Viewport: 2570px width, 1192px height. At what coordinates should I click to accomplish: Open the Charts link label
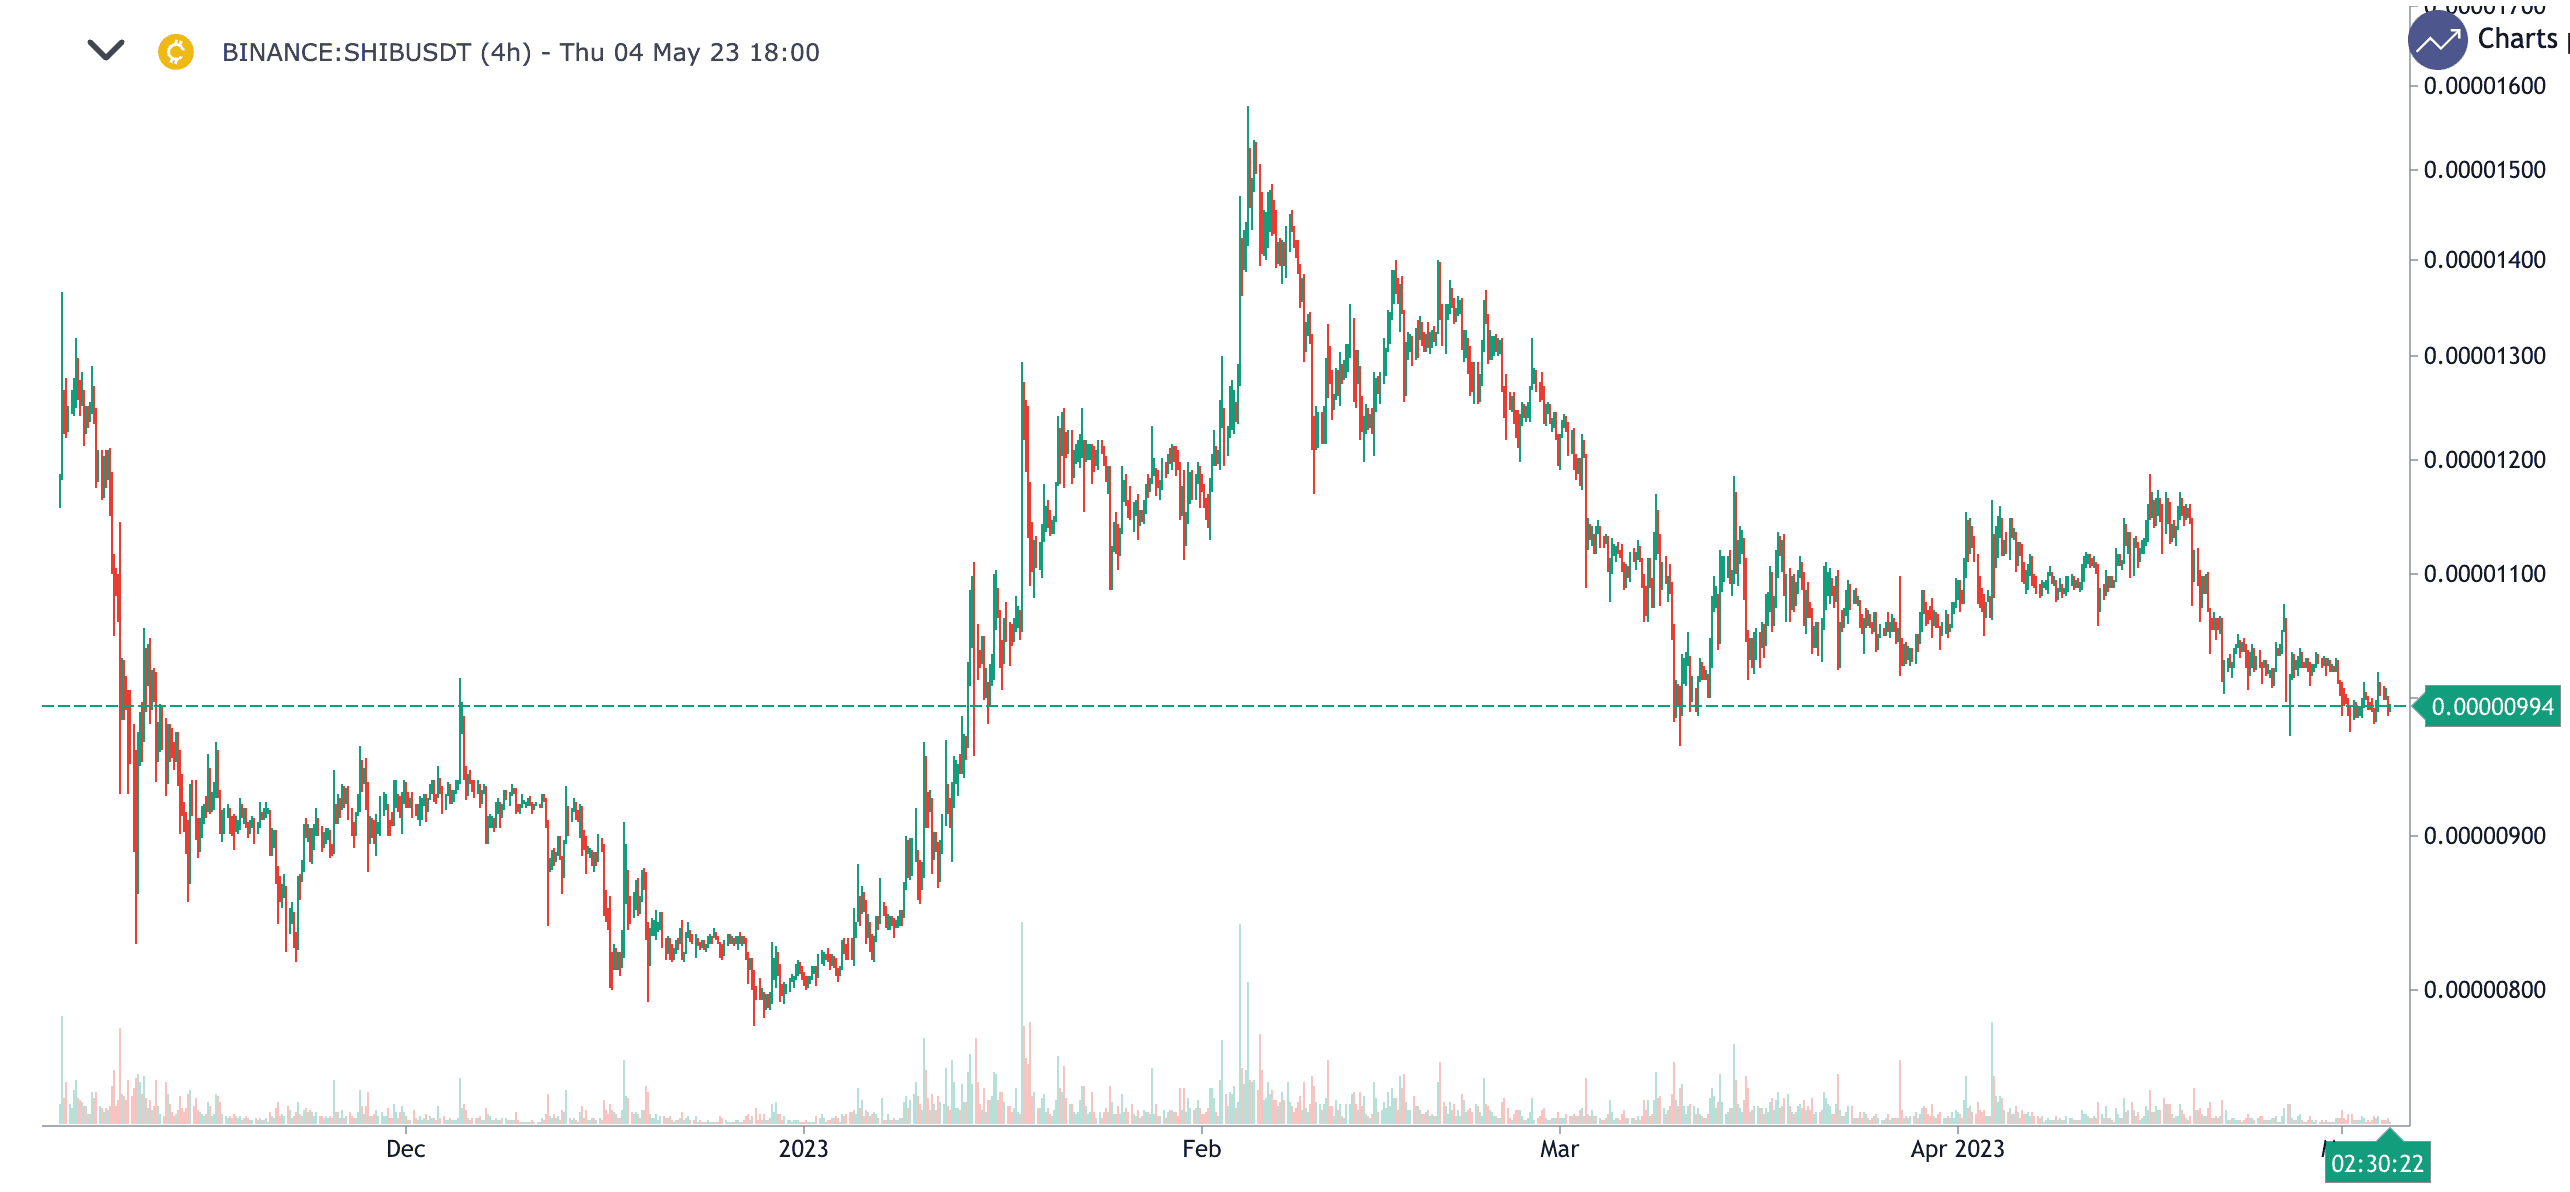(2517, 39)
